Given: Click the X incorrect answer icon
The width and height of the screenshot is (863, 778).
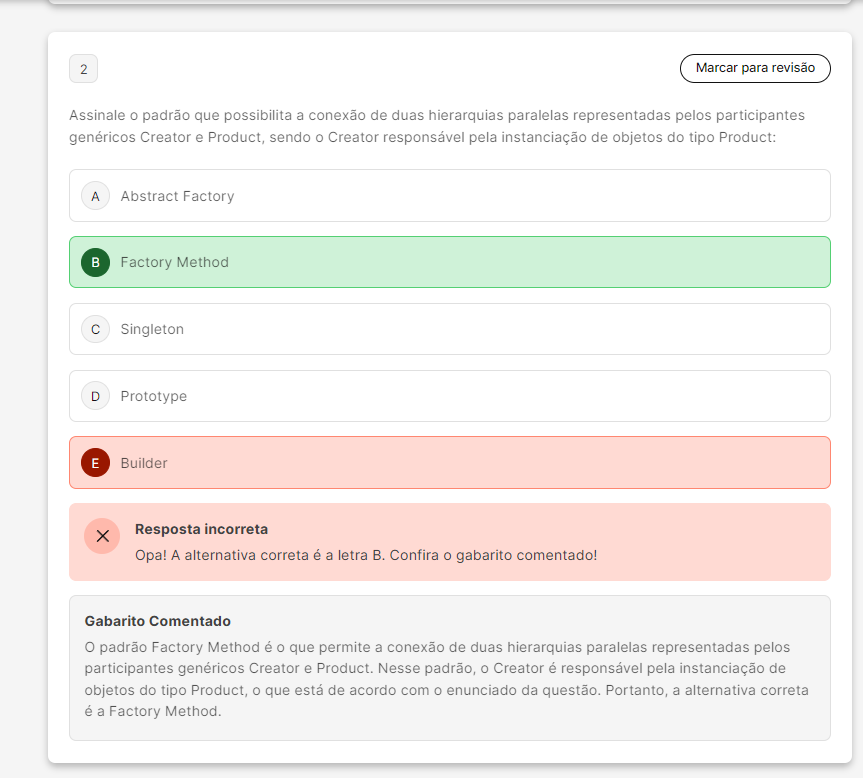Looking at the screenshot, I should (x=102, y=536).
